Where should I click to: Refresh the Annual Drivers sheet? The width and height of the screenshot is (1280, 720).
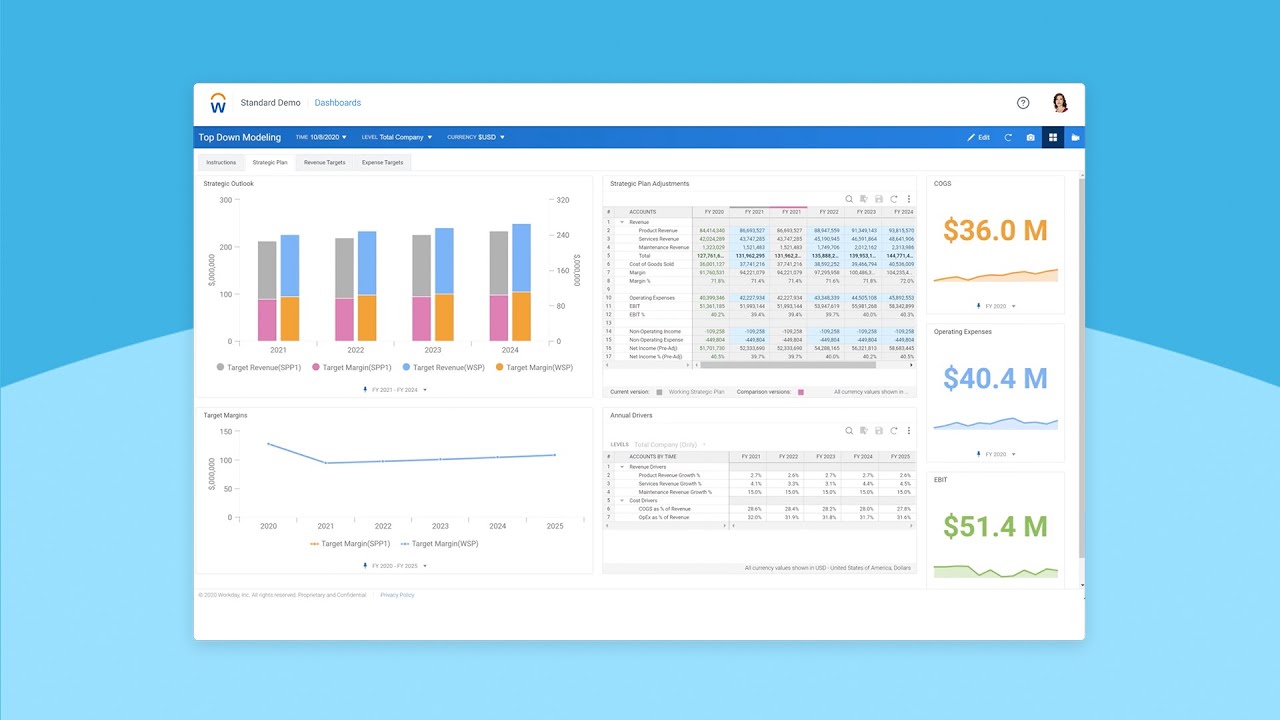click(x=894, y=431)
